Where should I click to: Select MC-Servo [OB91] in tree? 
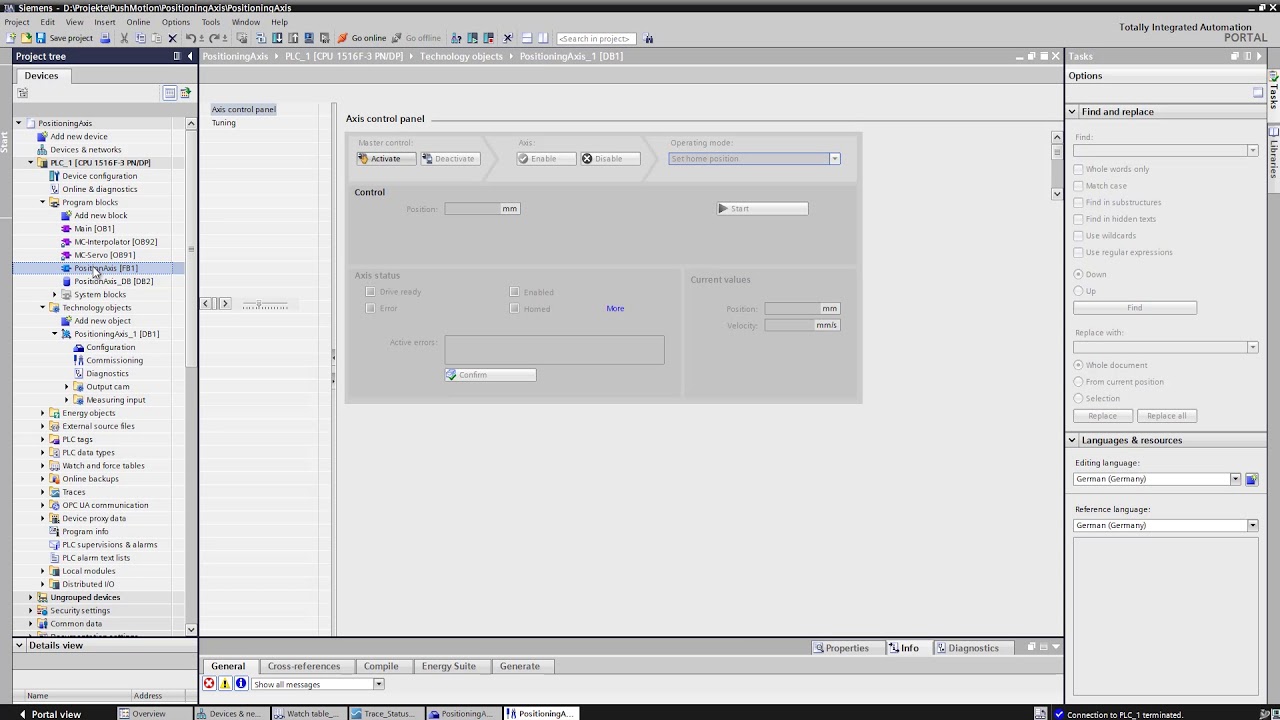(x=104, y=255)
